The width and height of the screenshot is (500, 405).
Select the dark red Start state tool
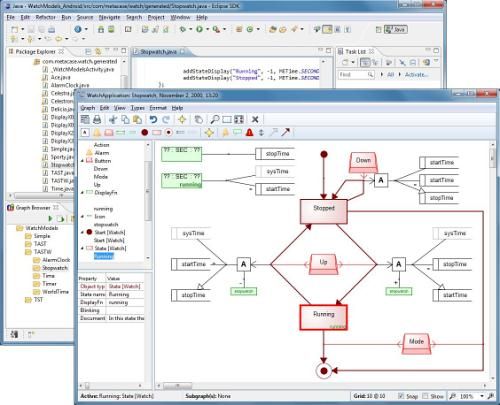145,133
